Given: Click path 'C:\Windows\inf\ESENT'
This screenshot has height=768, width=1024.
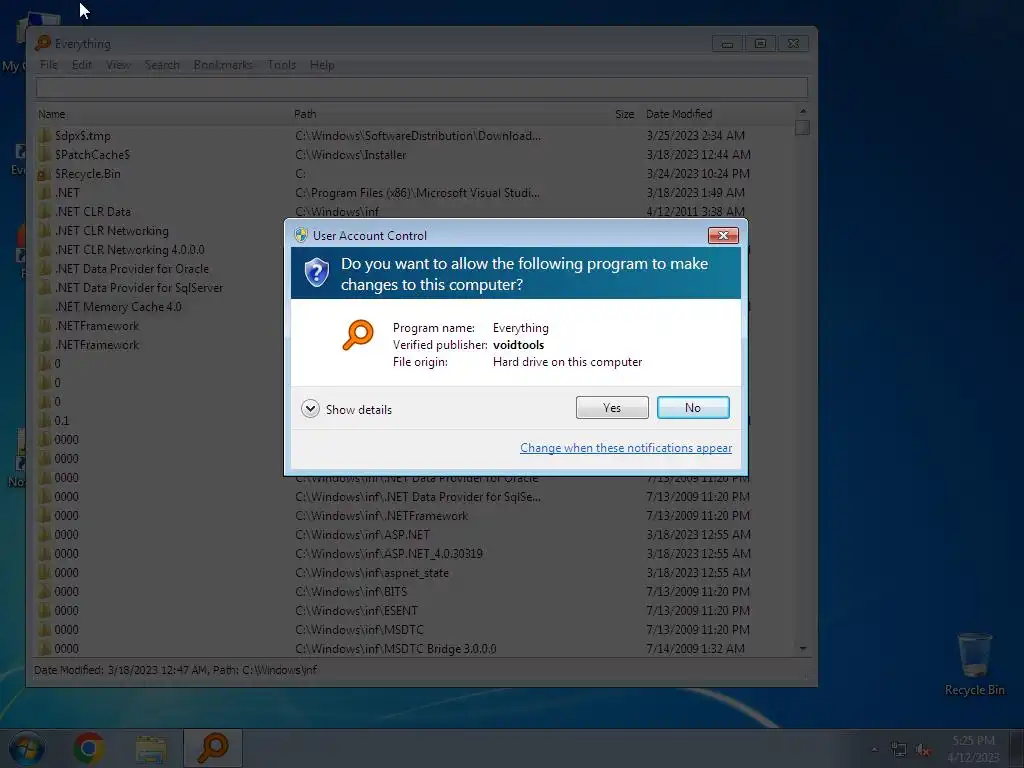Looking at the screenshot, I should pyautogui.click(x=356, y=611).
